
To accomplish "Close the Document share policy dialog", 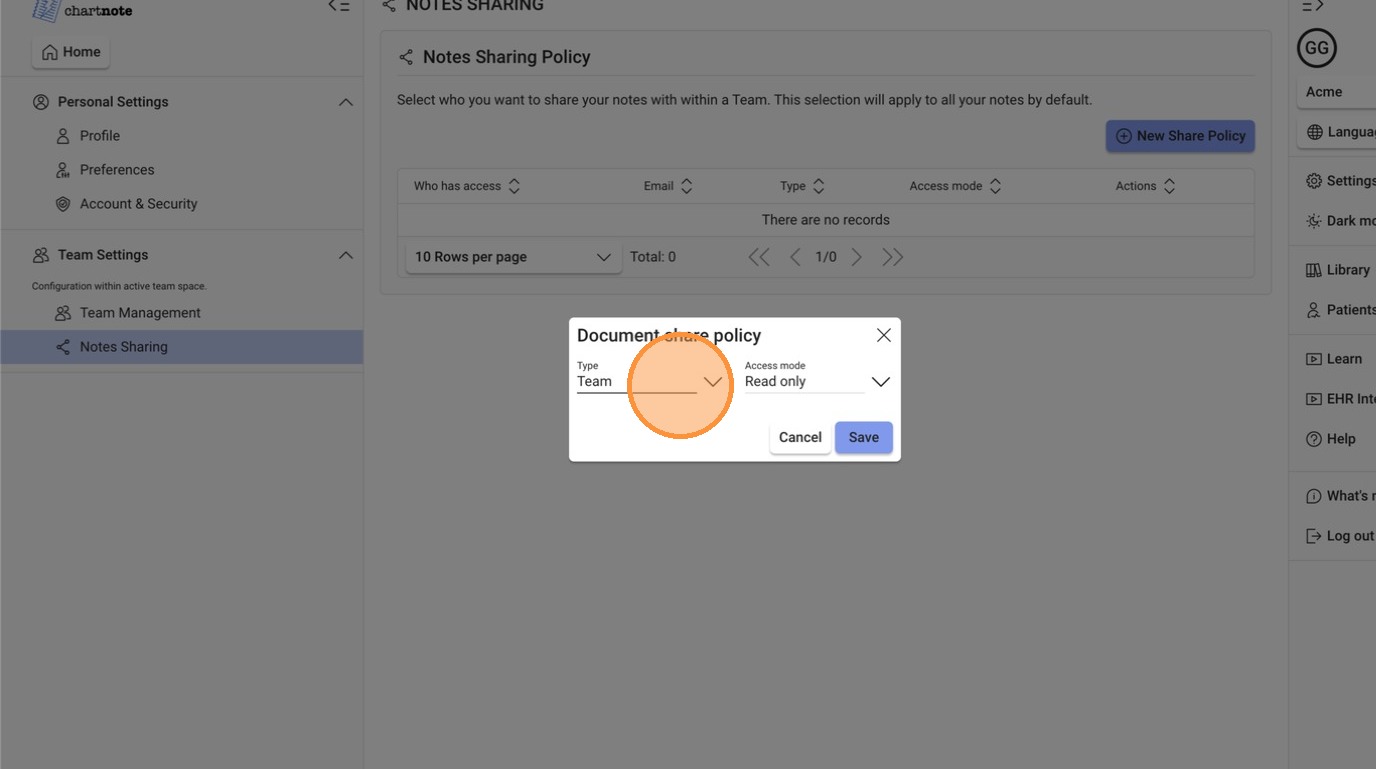I will [x=883, y=336].
